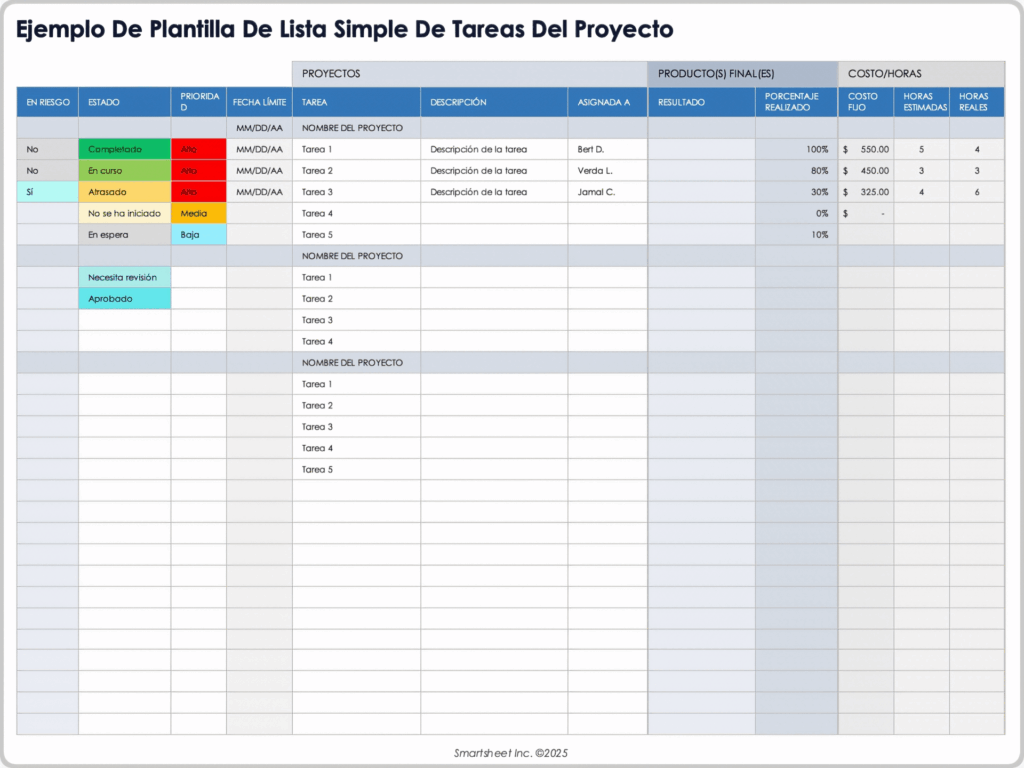Select the cyan "Aprobado" status cell
This screenshot has width=1024, height=768.
[124, 299]
